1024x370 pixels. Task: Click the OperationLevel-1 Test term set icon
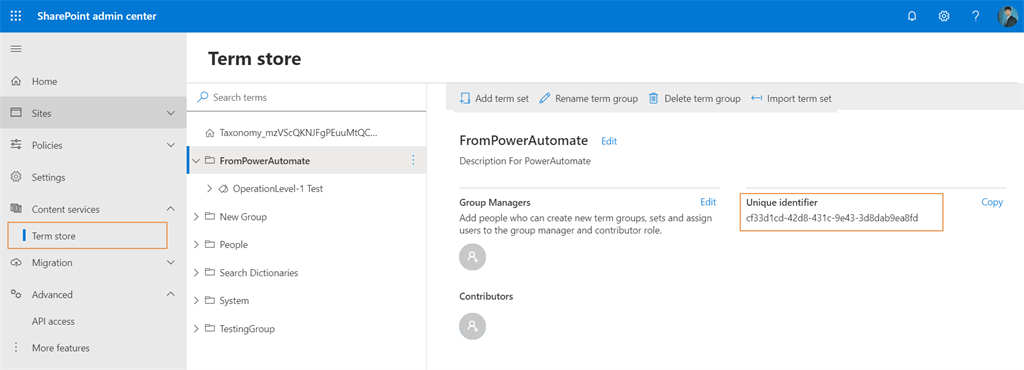click(223, 189)
